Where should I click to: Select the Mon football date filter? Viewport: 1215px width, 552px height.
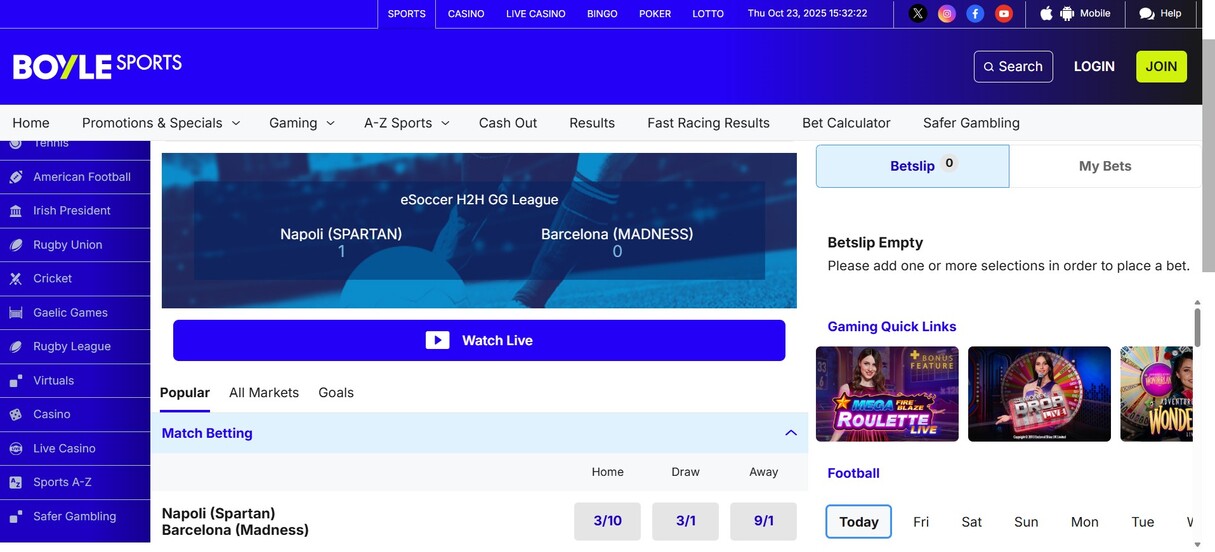click(1084, 522)
